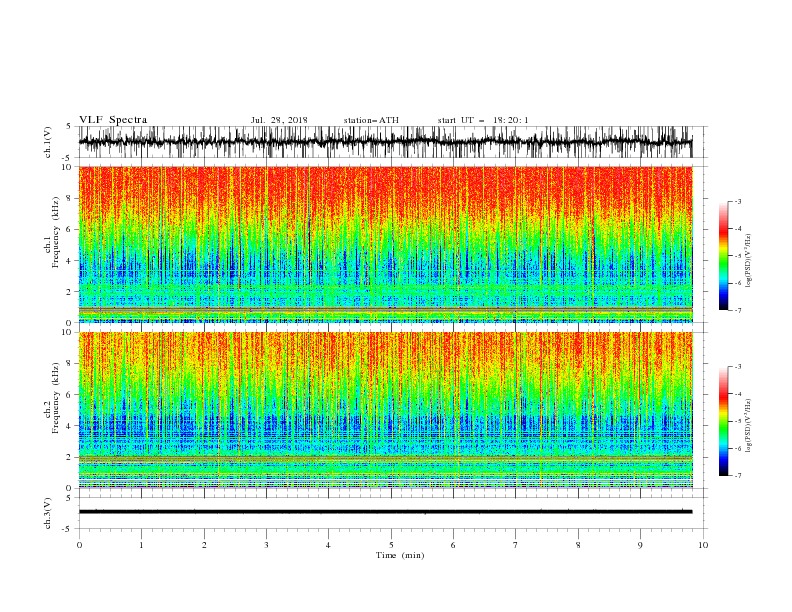
Task: Click the "4" minute tick label
Action: [x=328, y=545]
